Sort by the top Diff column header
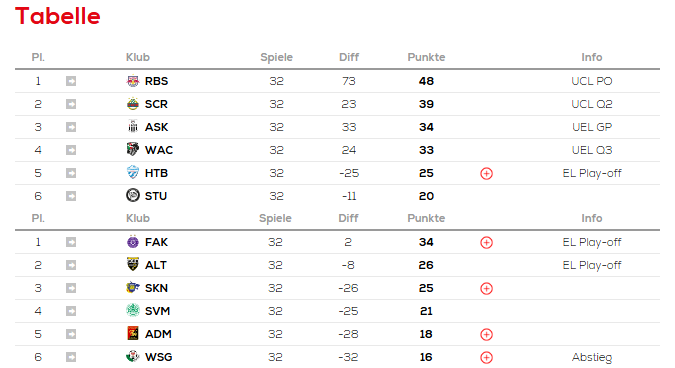The width and height of the screenshot is (675, 368). pos(349,57)
